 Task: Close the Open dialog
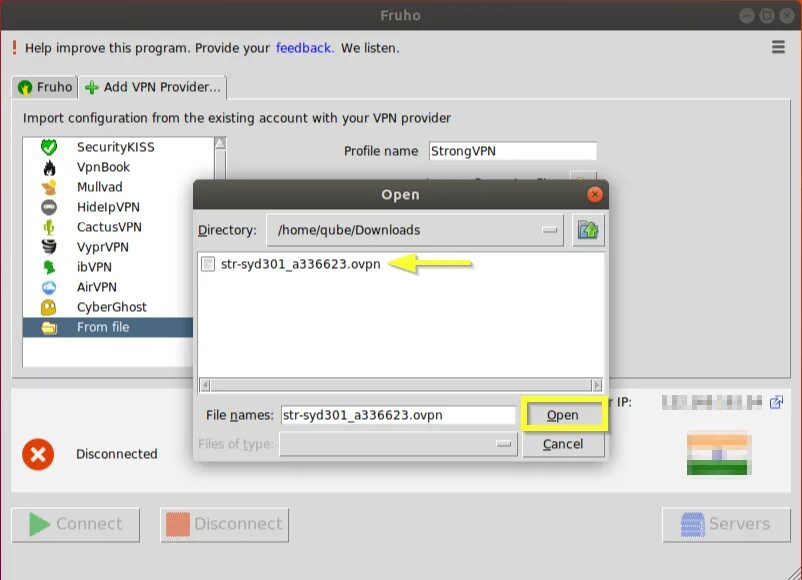pos(594,194)
